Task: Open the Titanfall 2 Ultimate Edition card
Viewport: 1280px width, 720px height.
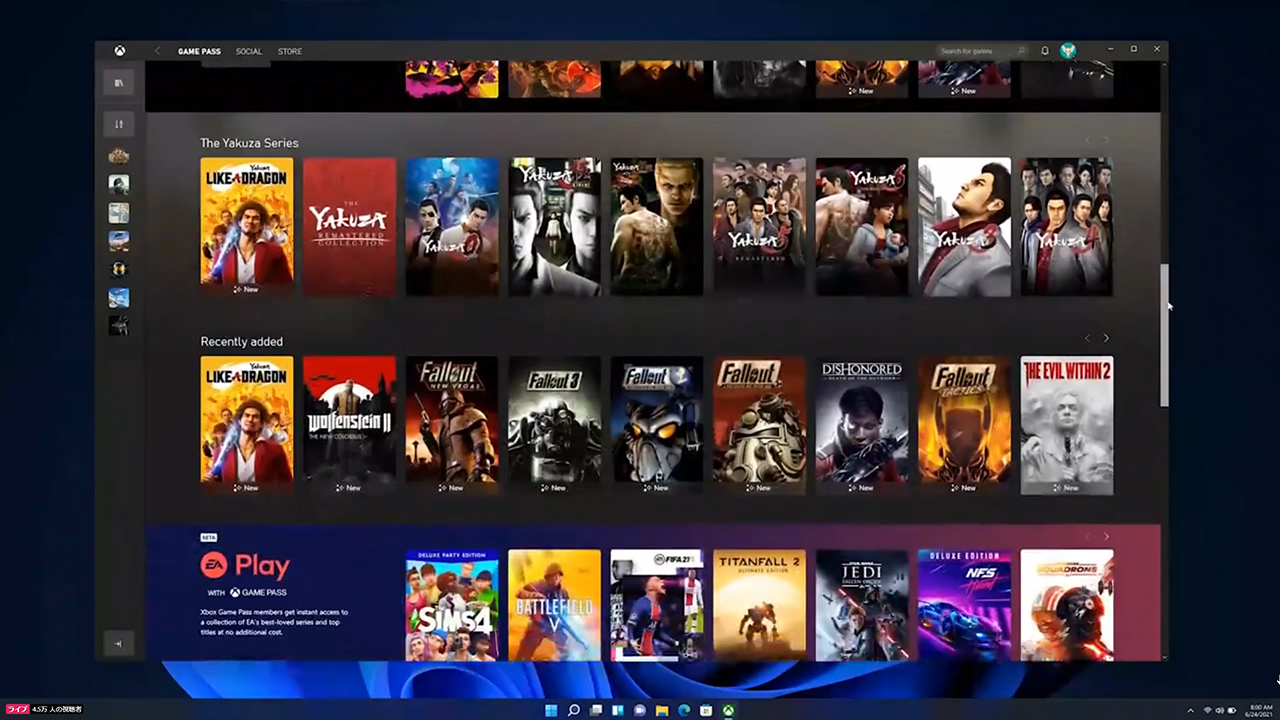Action: (x=759, y=605)
